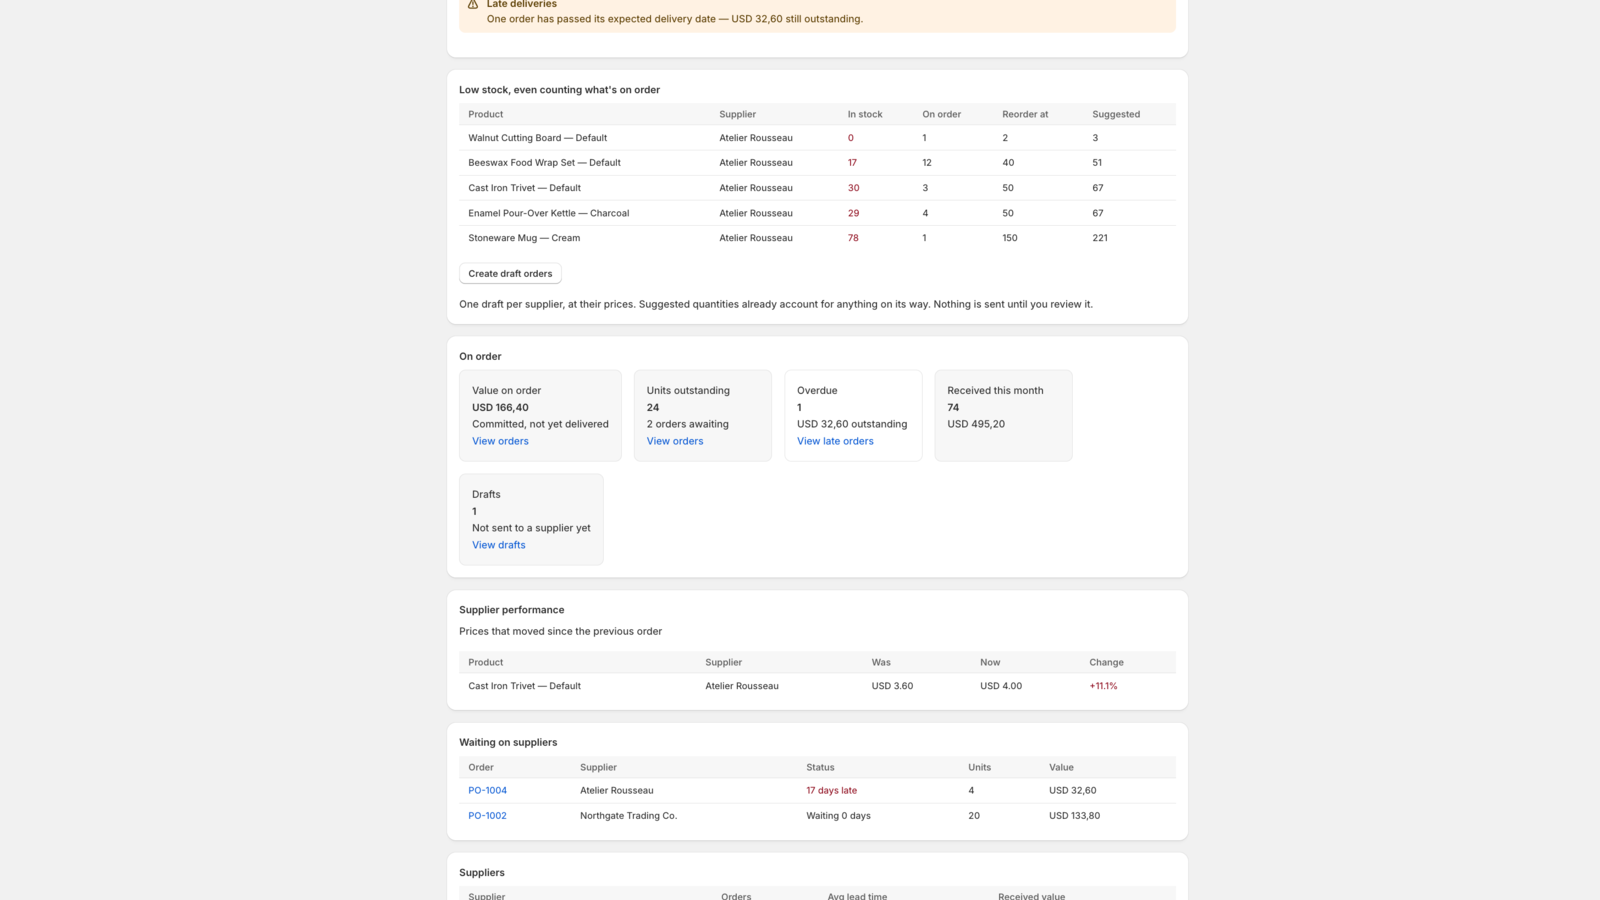Select the Walnut Cutting Board — Default row
This screenshot has width=1600, height=900.
[817, 138]
